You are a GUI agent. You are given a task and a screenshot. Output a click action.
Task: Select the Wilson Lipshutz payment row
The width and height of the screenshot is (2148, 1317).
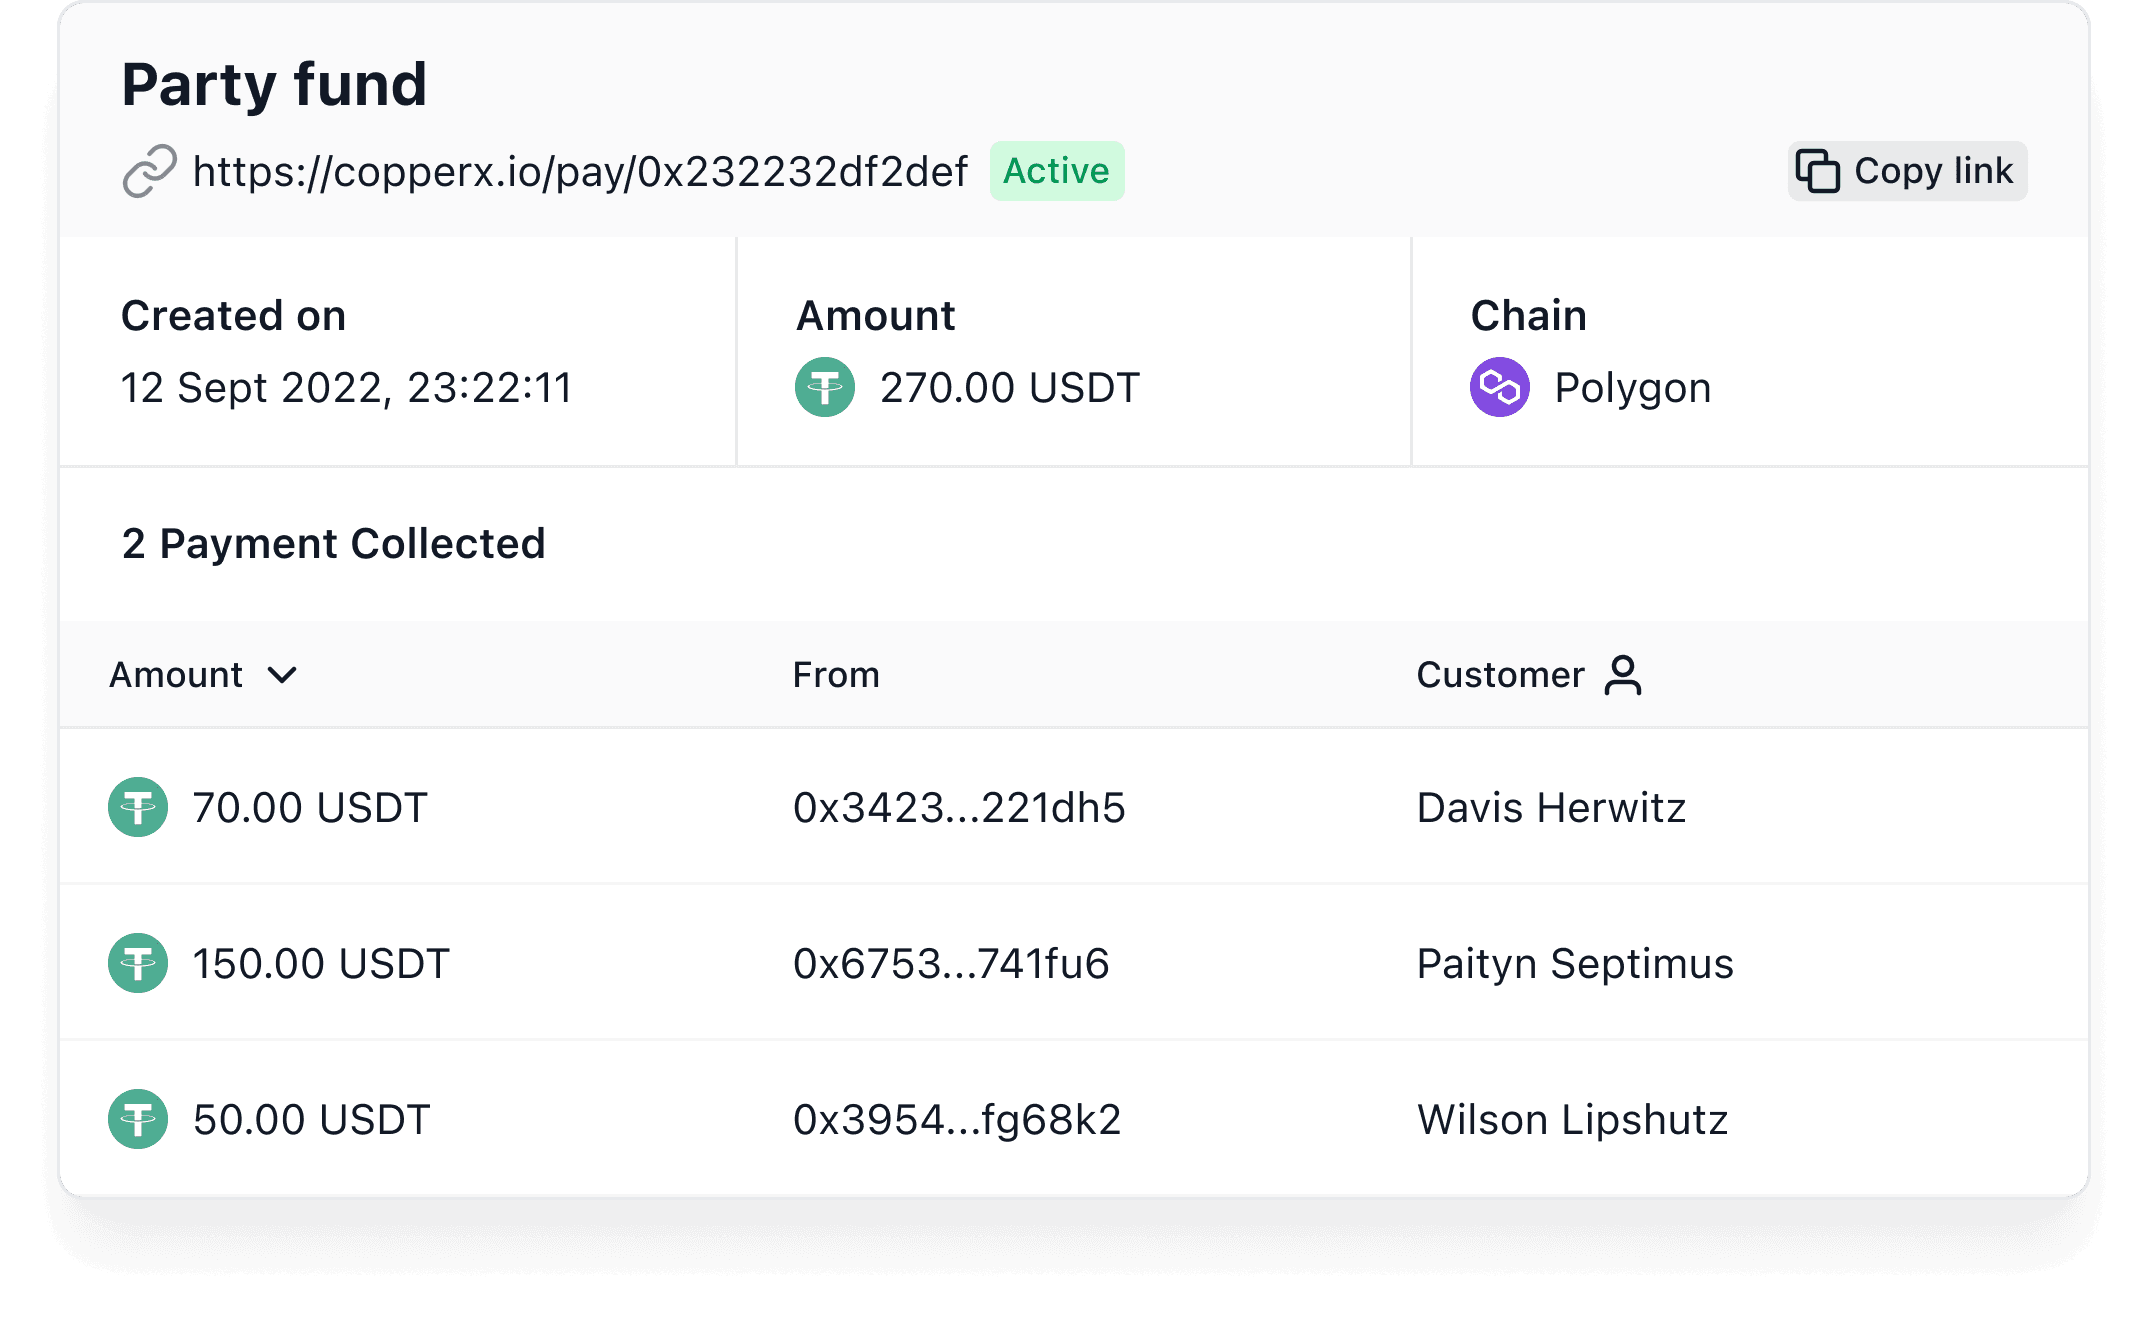pos(1074,1119)
